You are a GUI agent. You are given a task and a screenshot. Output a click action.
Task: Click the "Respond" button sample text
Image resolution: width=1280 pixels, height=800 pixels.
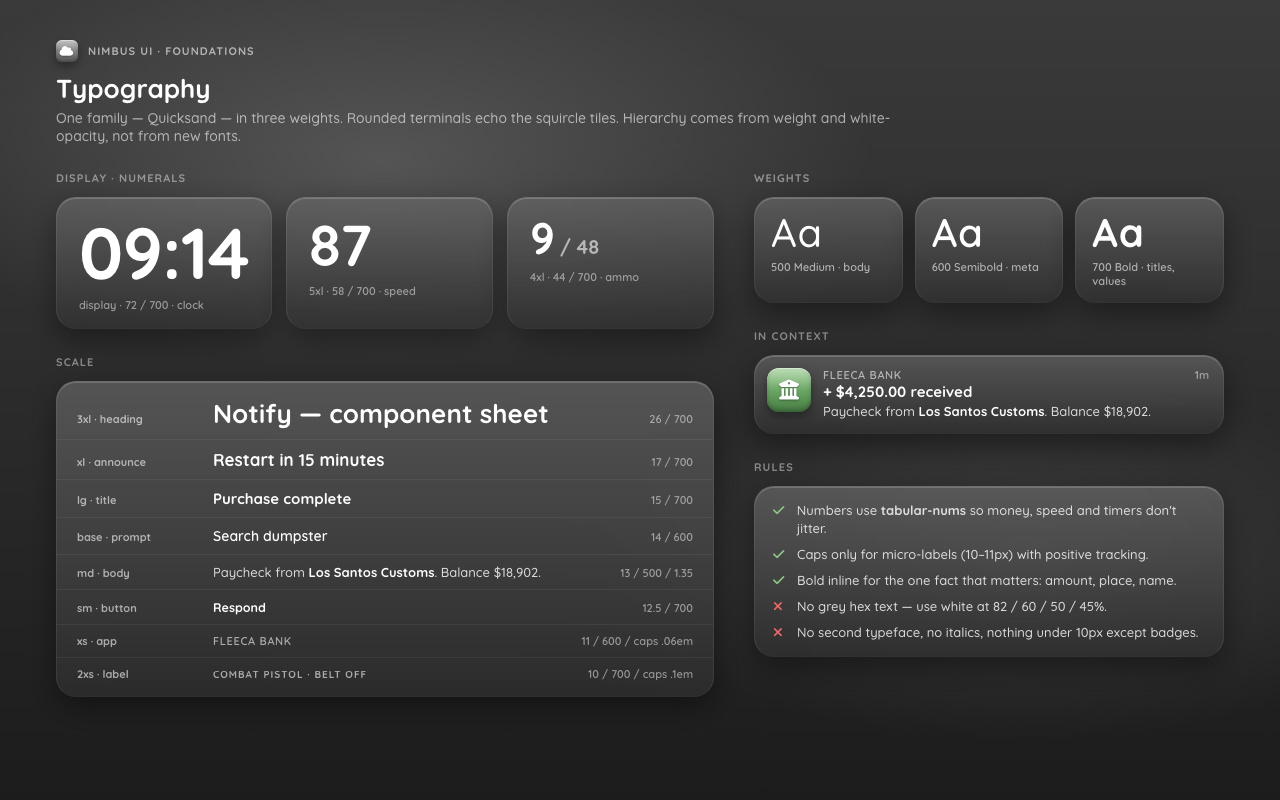pos(239,608)
